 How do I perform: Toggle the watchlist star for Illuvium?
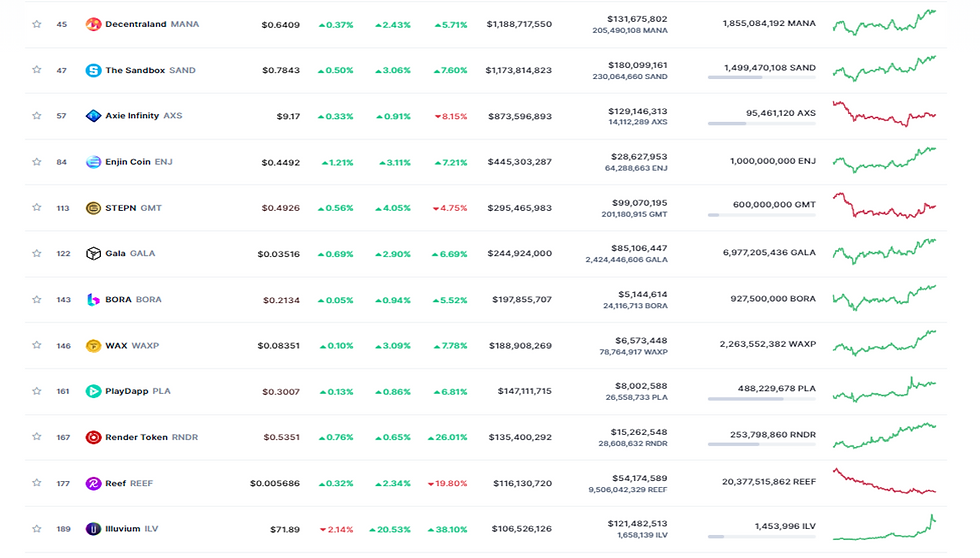[x=37, y=529]
